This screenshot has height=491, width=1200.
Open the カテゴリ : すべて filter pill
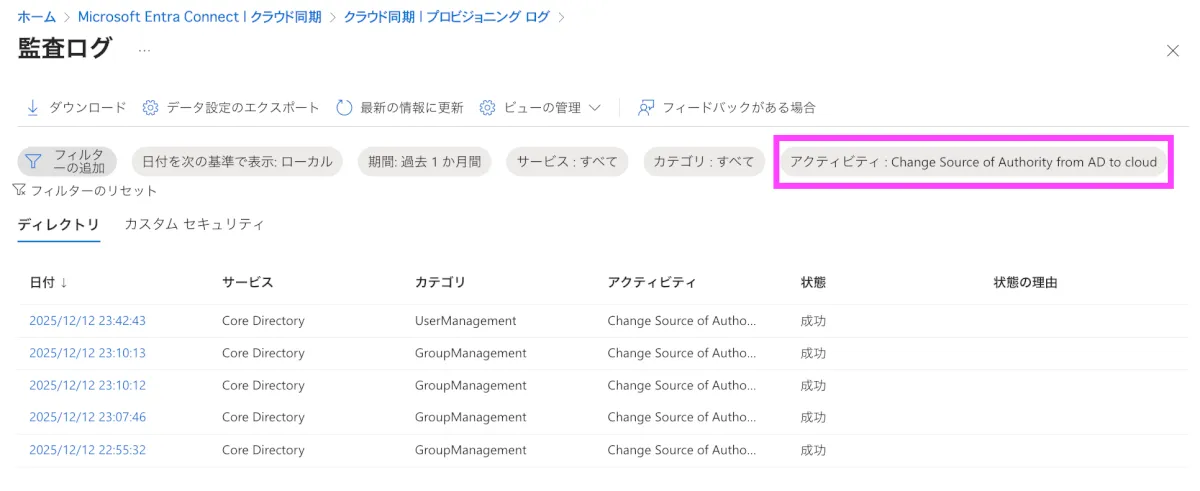pos(704,162)
